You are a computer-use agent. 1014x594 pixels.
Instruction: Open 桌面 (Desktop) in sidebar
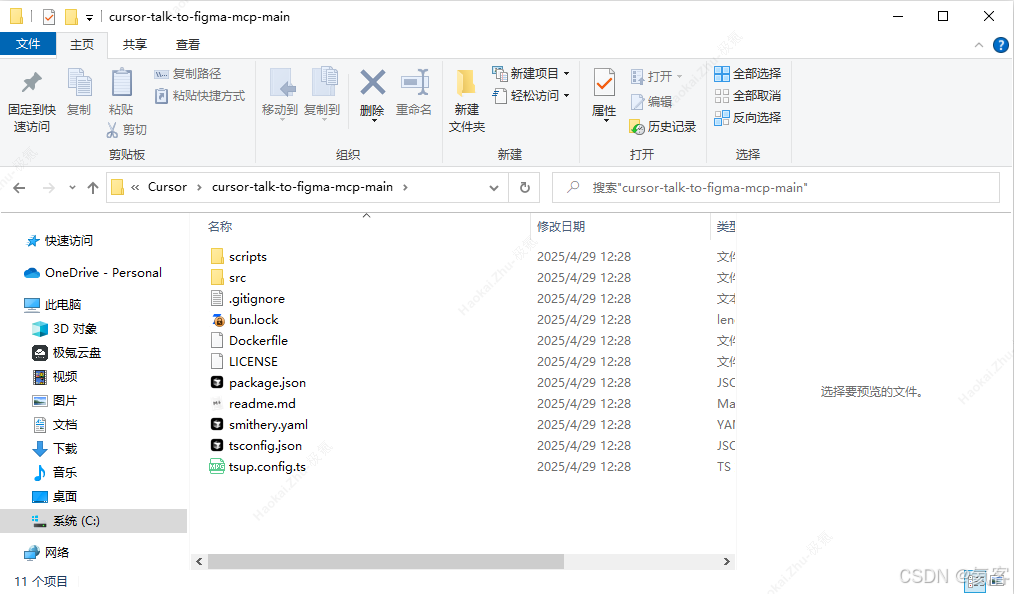point(65,496)
